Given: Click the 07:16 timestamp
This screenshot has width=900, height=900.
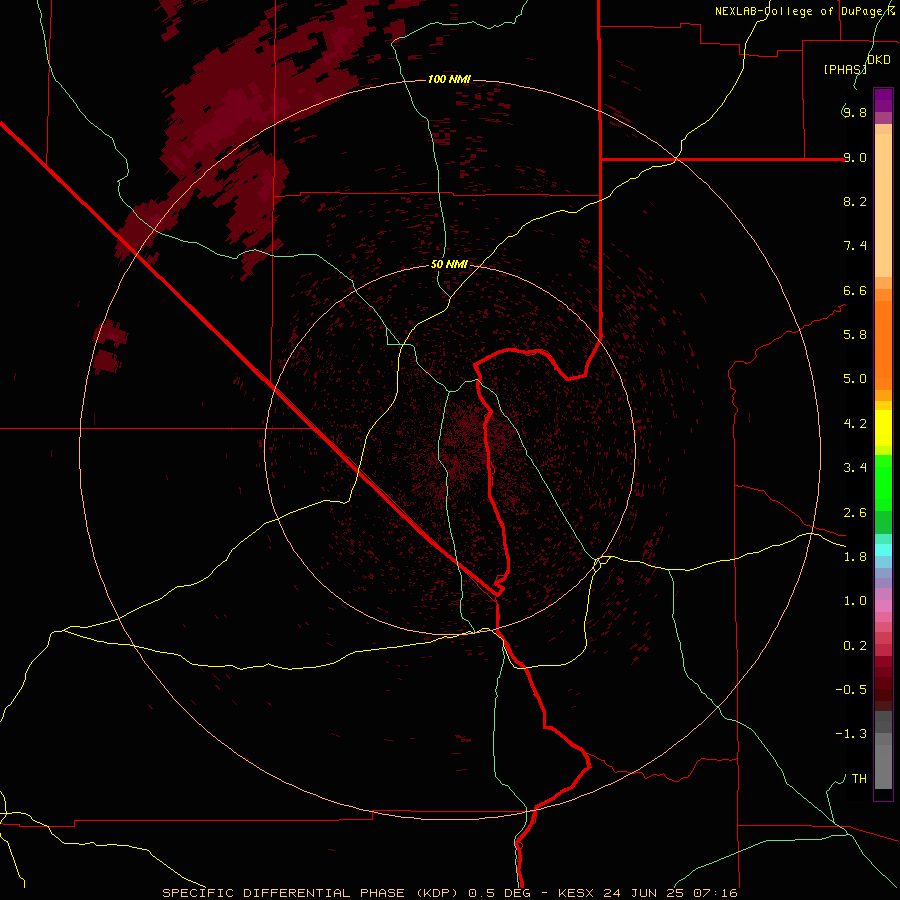Looking at the screenshot, I should (715, 893).
